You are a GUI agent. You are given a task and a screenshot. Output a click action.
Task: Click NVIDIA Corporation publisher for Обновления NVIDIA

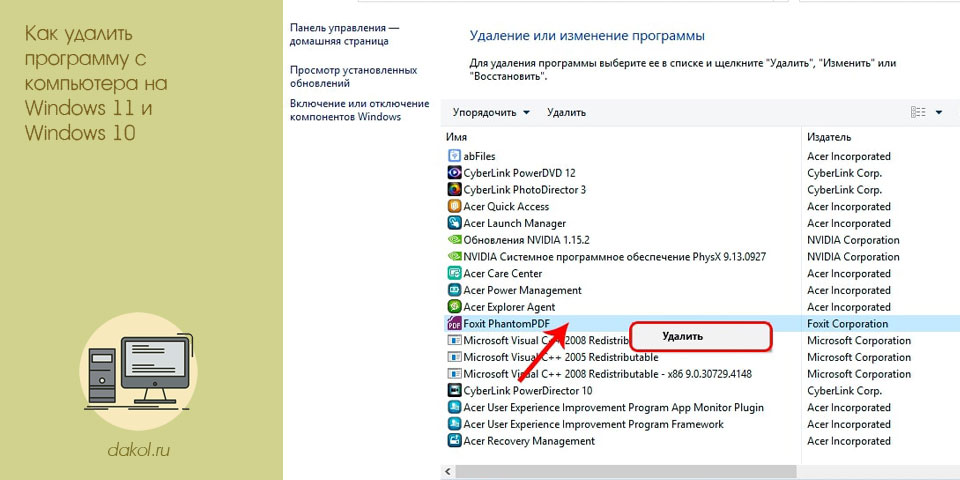[853, 240]
